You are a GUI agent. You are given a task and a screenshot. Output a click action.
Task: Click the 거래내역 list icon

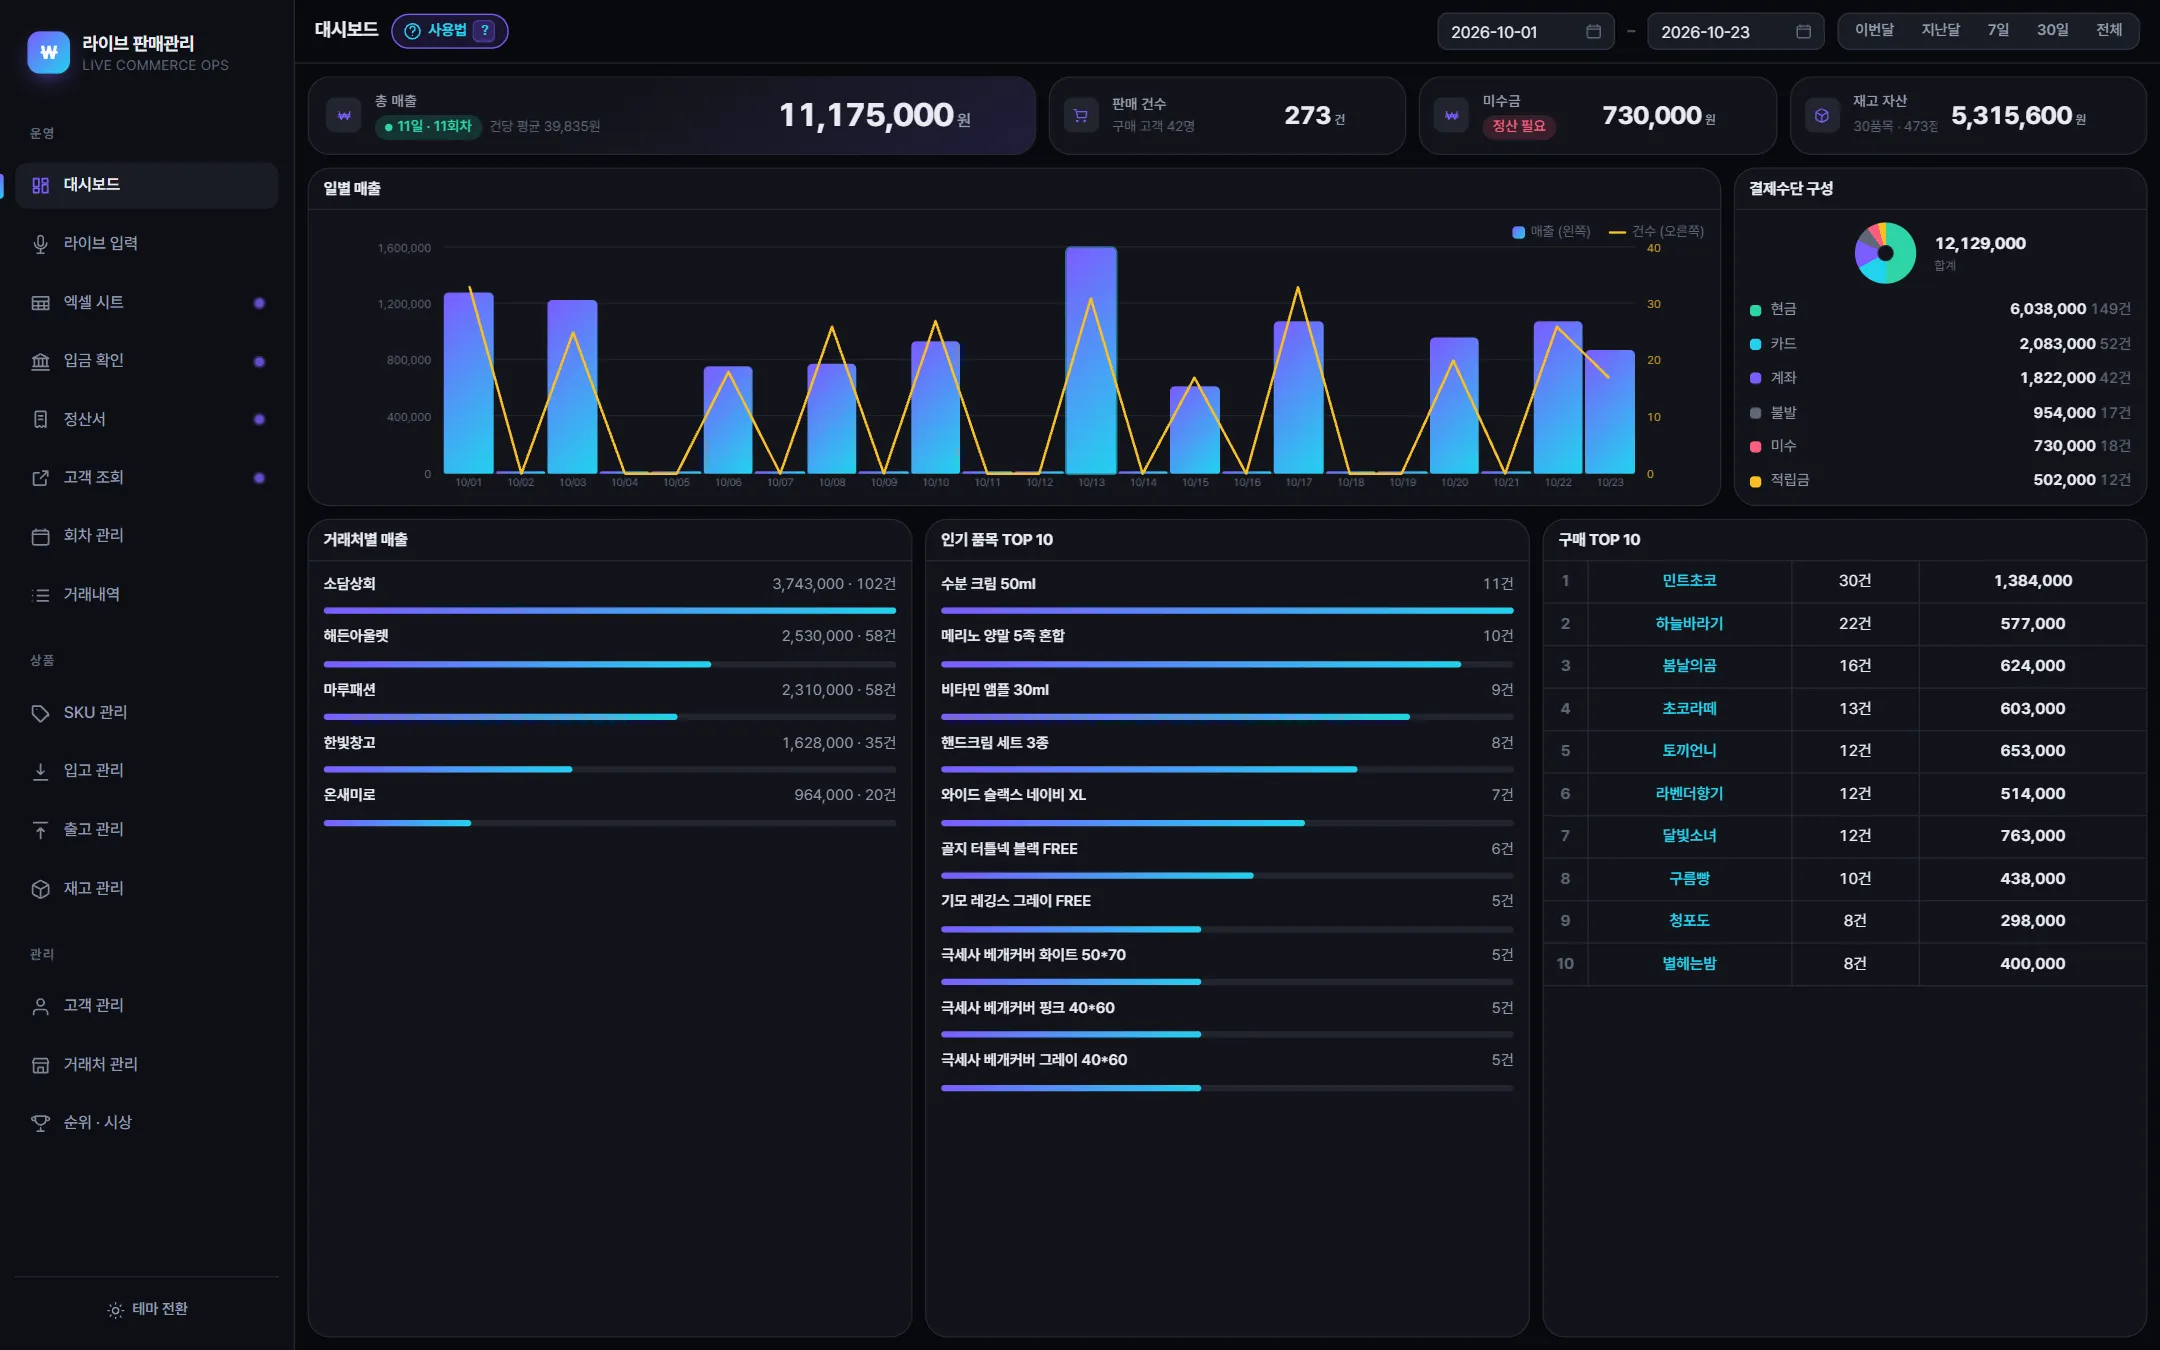tap(40, 595)
